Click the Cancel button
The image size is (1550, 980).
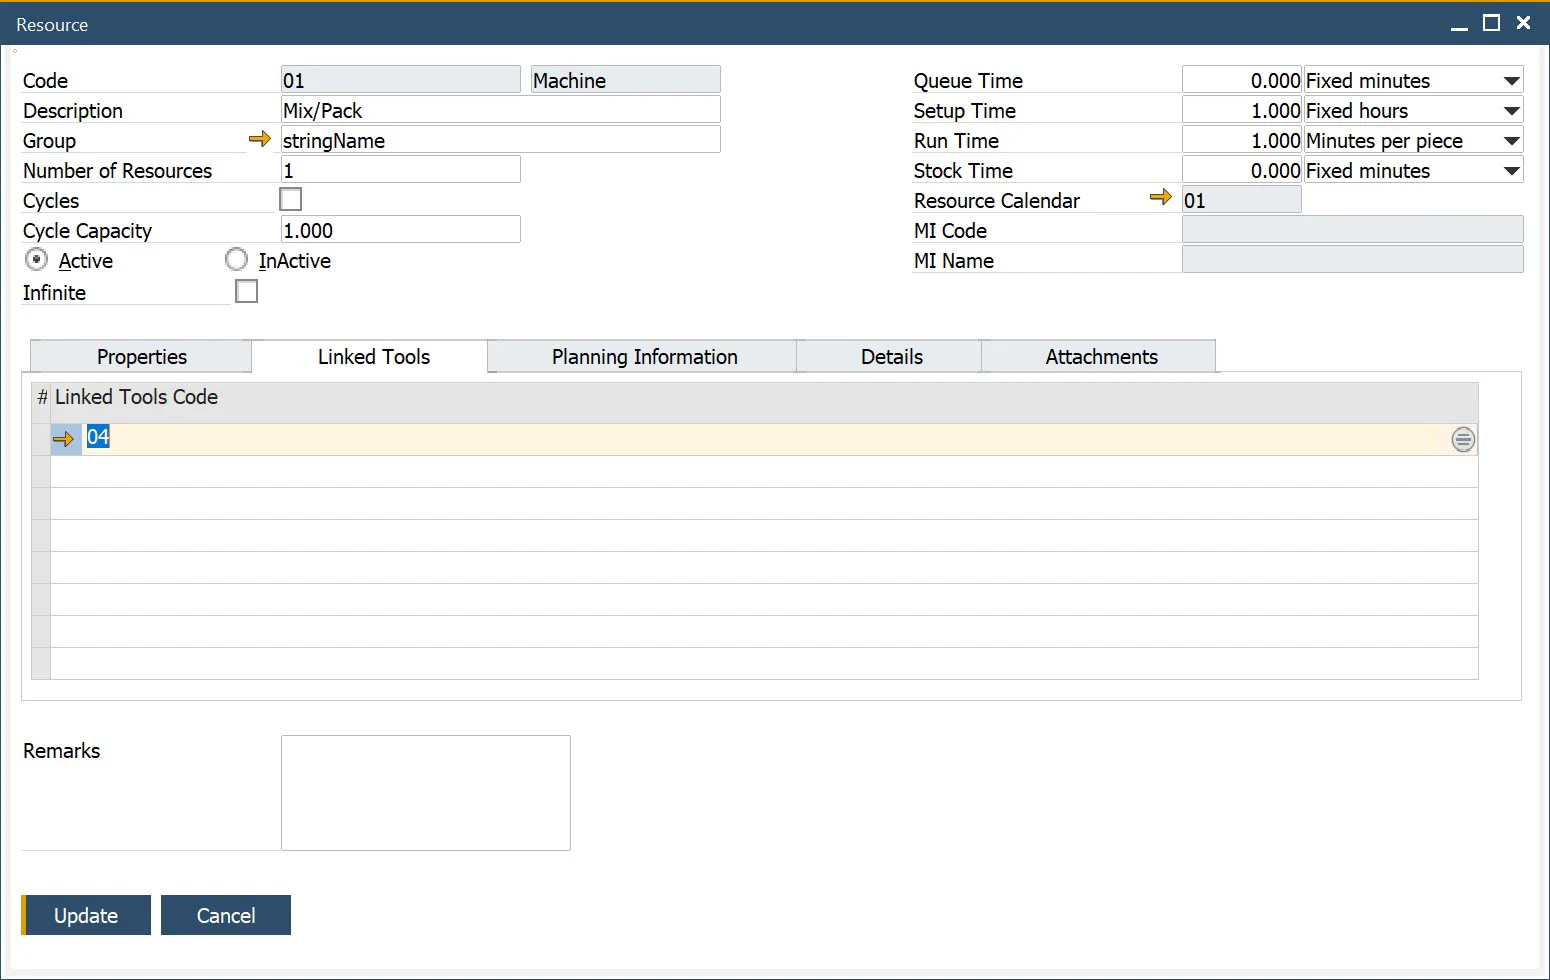click(226, 915)
